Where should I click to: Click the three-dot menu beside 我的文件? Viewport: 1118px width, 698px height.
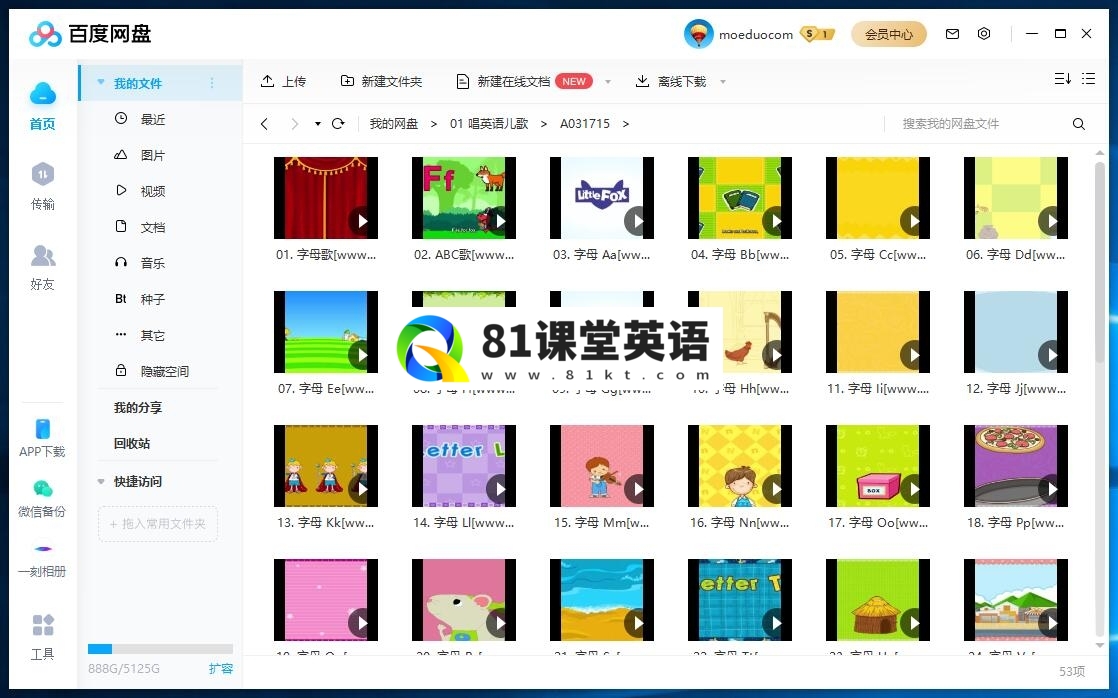212,83
